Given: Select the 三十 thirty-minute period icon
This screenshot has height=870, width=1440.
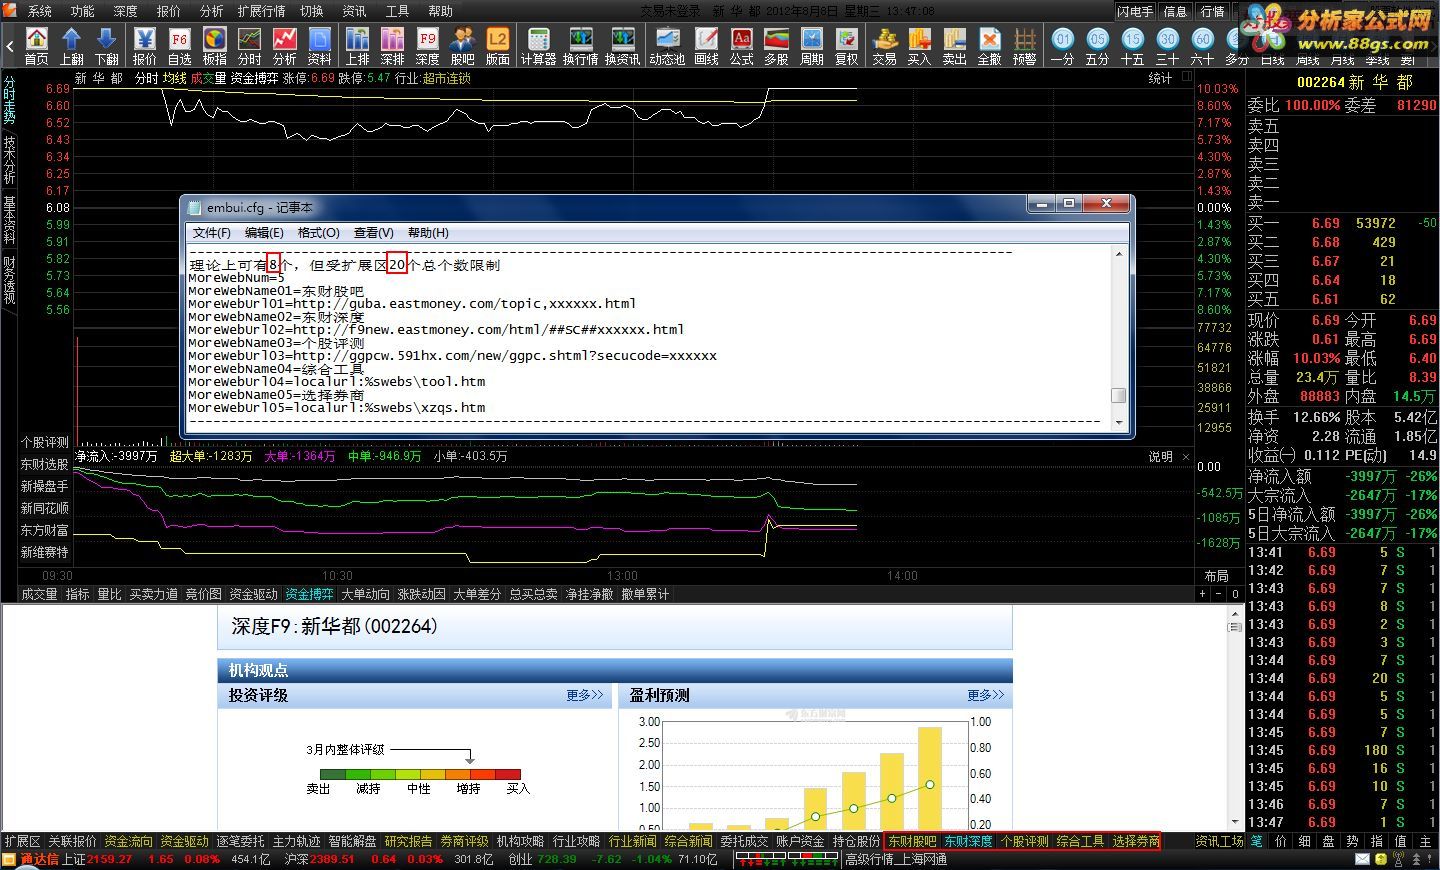Looking at the screenshot, I should click(x=1168, y=46).
